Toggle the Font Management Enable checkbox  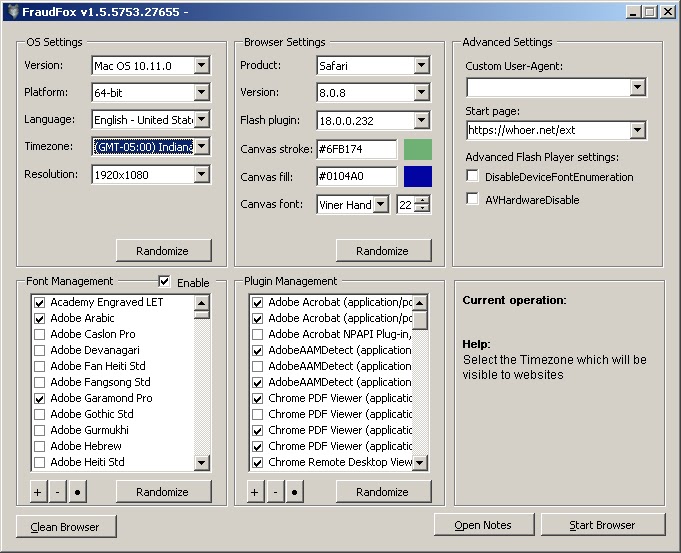tap(164, 281)
